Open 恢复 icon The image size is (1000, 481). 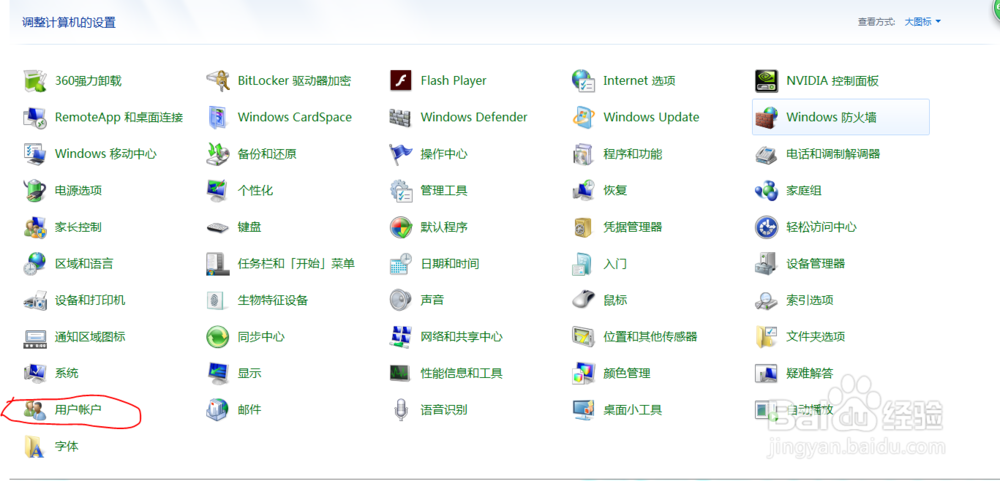point(583,190)
